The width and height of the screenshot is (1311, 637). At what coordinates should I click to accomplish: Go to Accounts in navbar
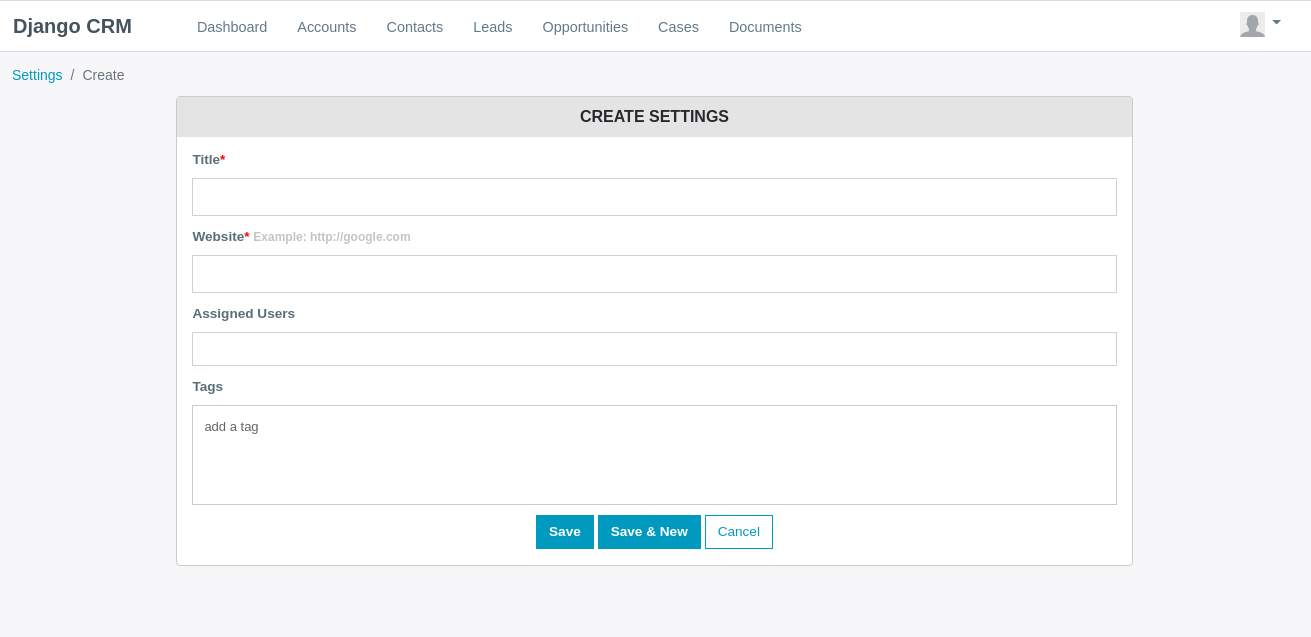(327, 27)
